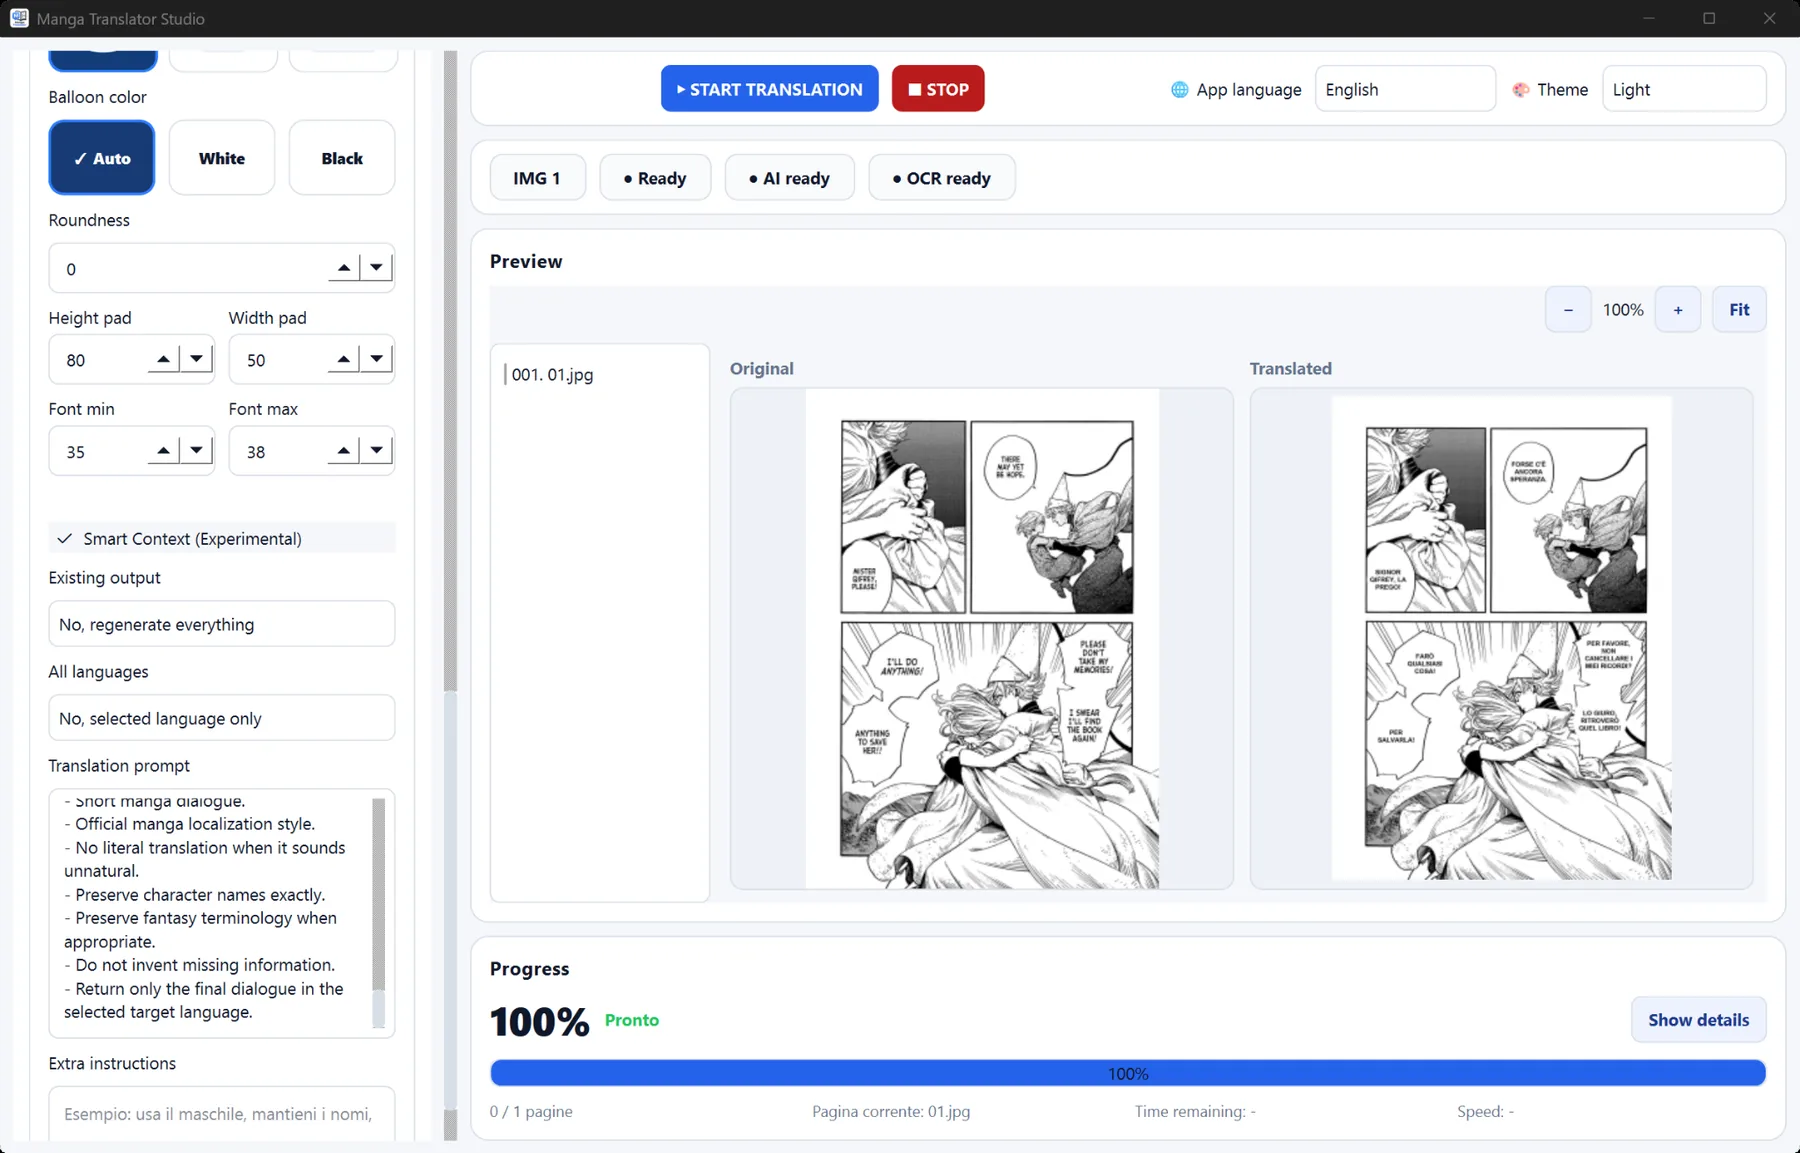The image size is (1800, 1153).
Task: Click the Speed label in Progress
Action: [1485, 1111]
